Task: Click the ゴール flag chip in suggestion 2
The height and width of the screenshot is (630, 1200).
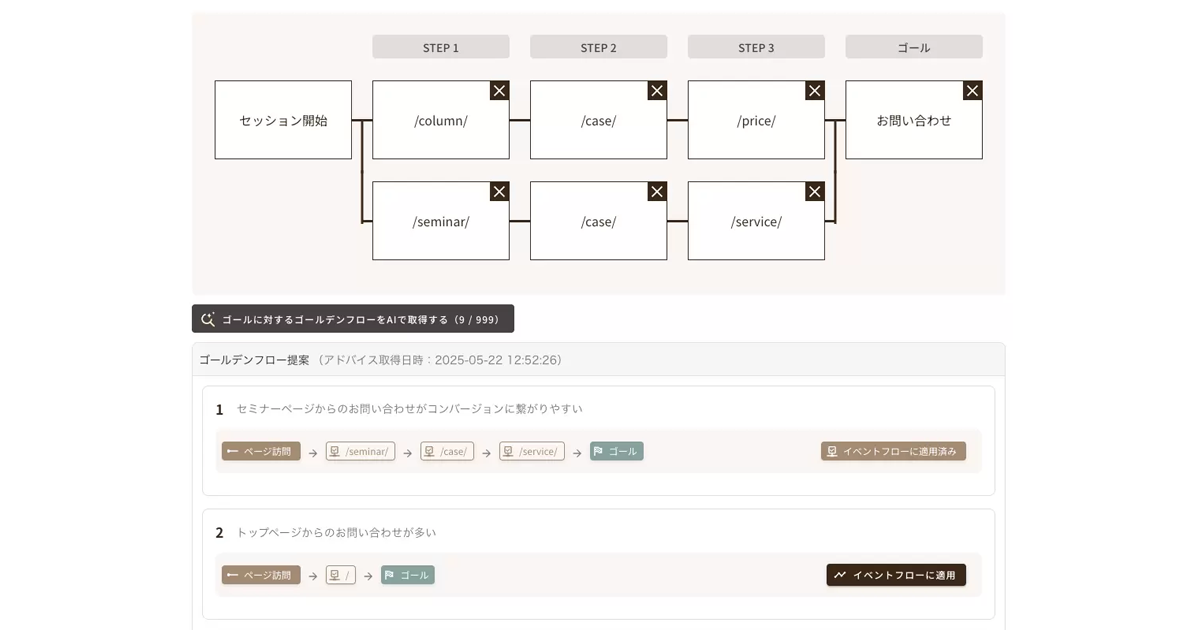Action: coord(408,575)
